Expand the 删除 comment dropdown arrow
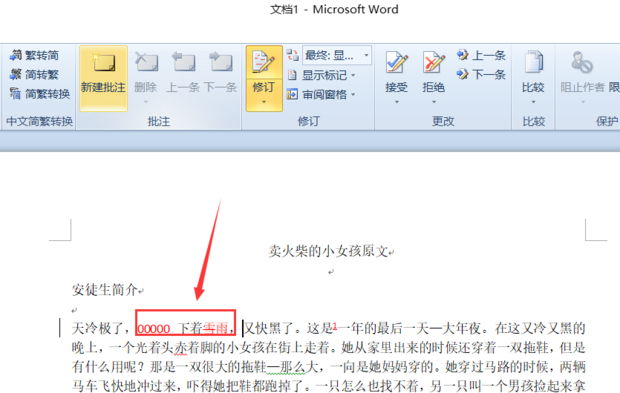 click(x=146, y=102)
